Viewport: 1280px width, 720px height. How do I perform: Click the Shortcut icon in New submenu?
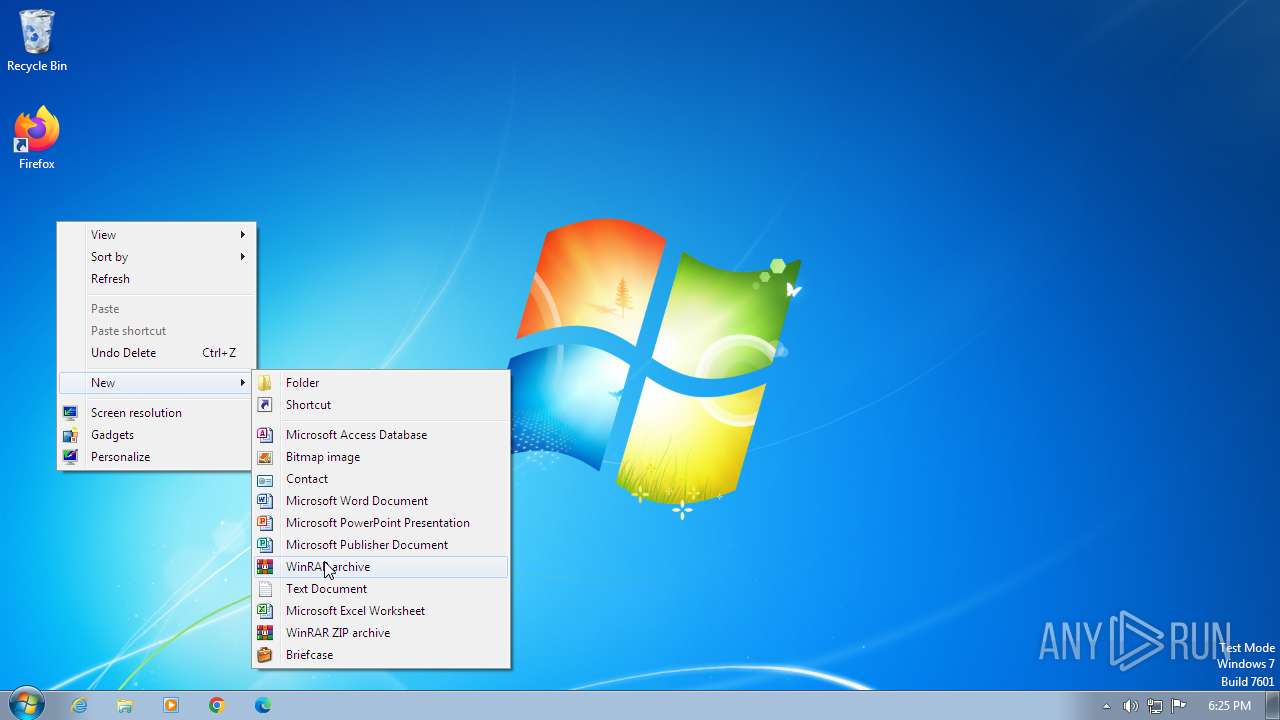(x=265, y=405)
